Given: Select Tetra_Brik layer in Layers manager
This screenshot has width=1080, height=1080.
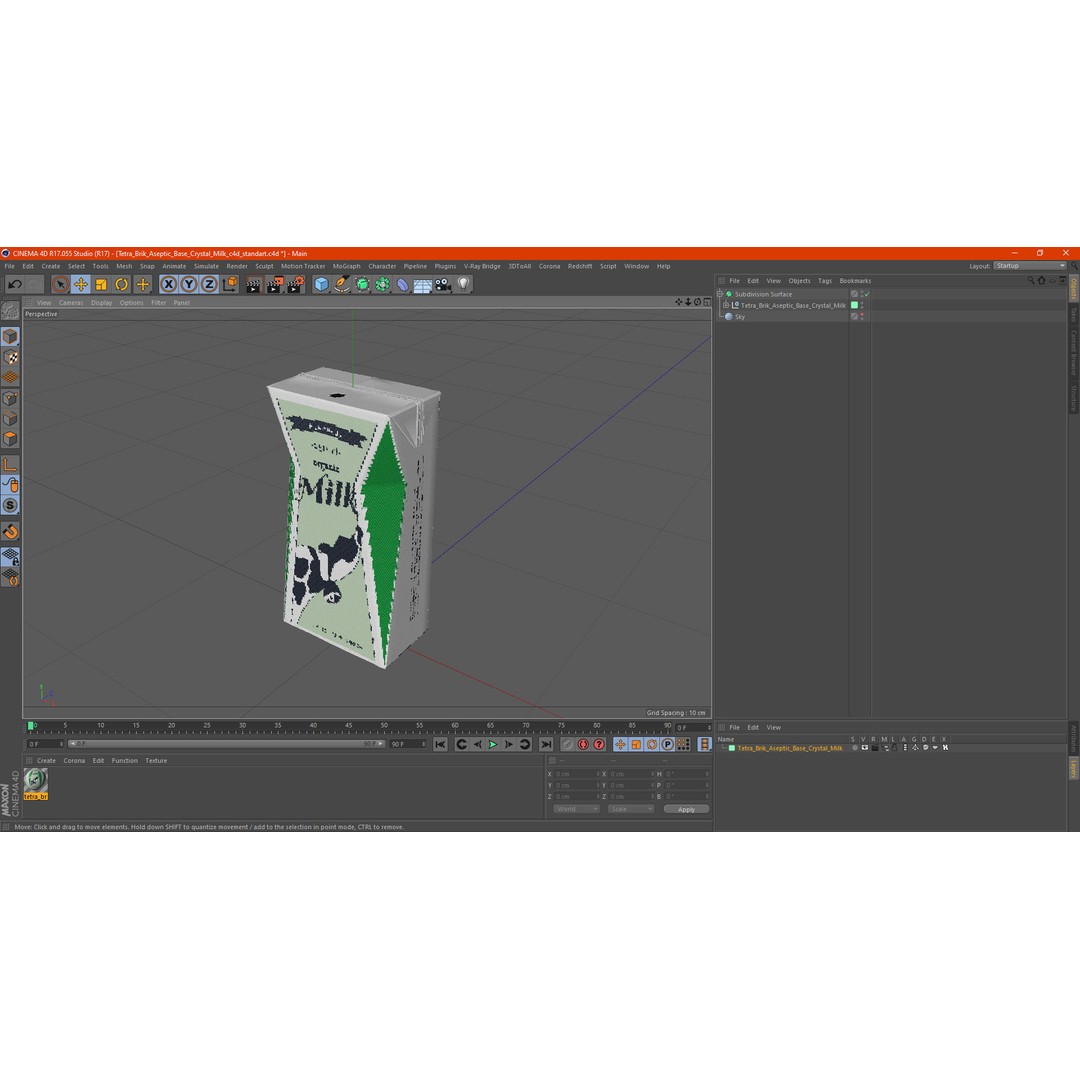Looking at the screenshot, I should tap(789, 748).
